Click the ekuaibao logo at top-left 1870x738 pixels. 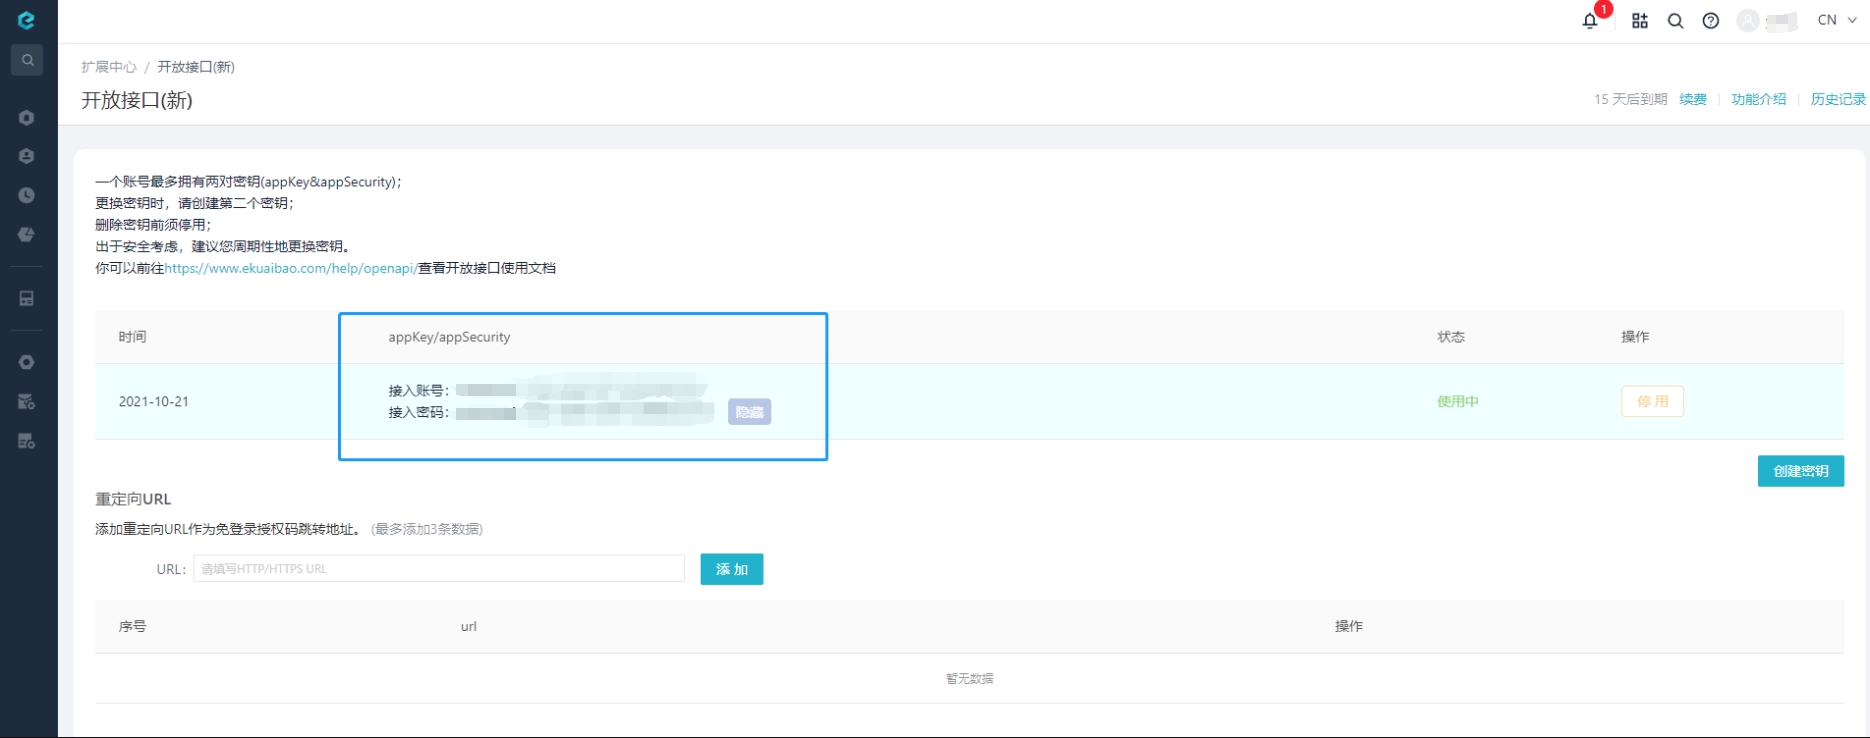coord(27,20)
